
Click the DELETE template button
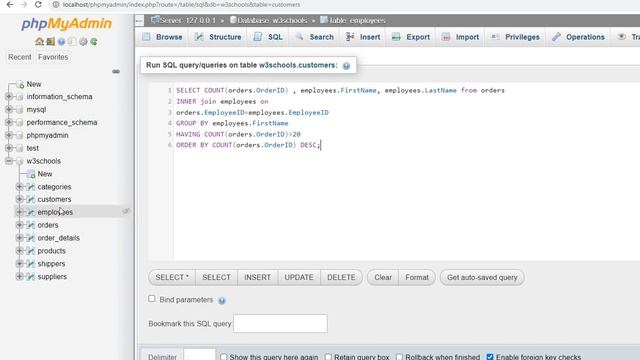341,278
